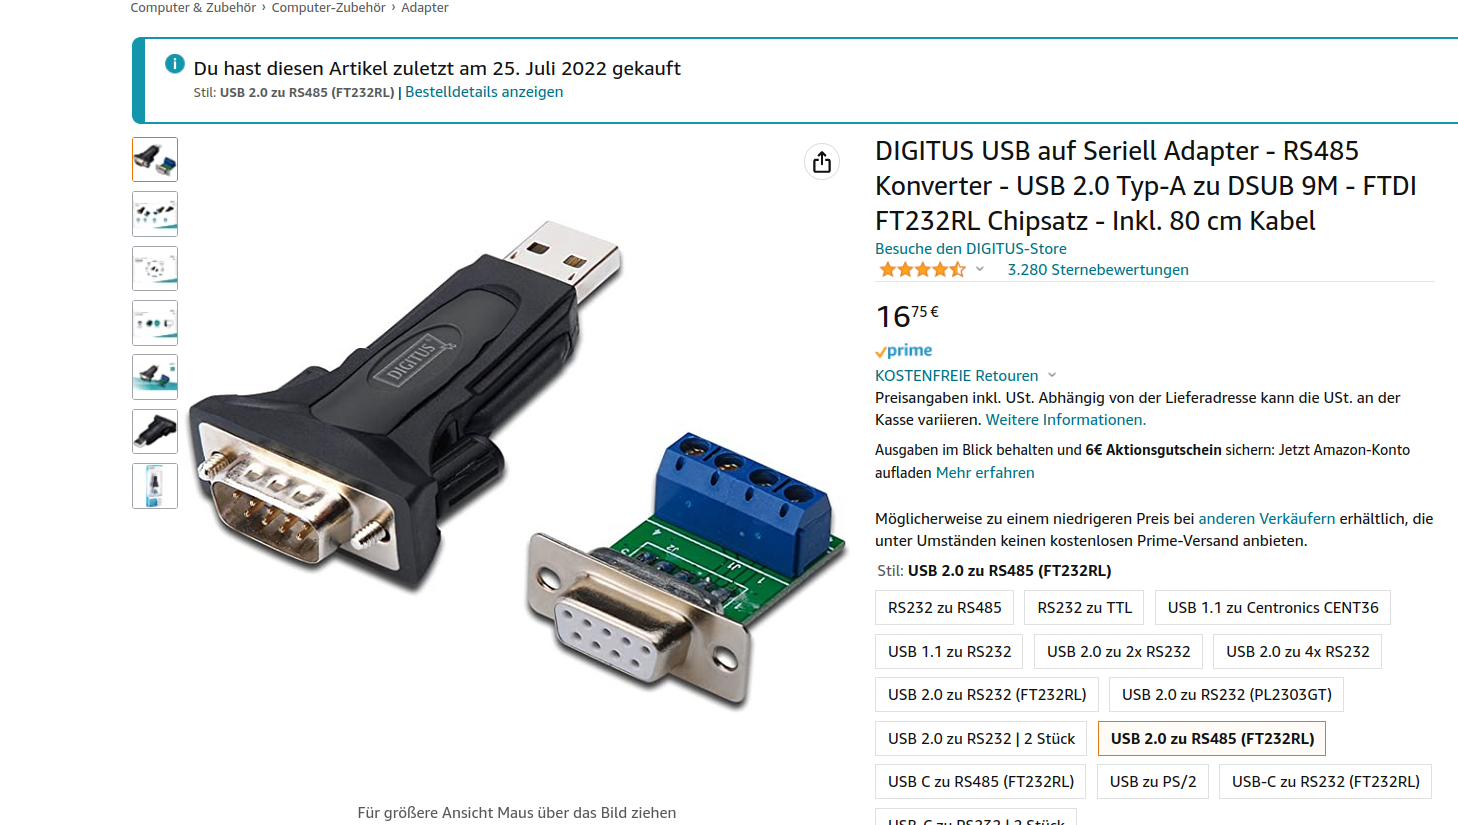This screenshot has width=1458, height=825.
Task: Choose the USB 2.0 zu 4x RS232 style
Action: coord(1297,652)
